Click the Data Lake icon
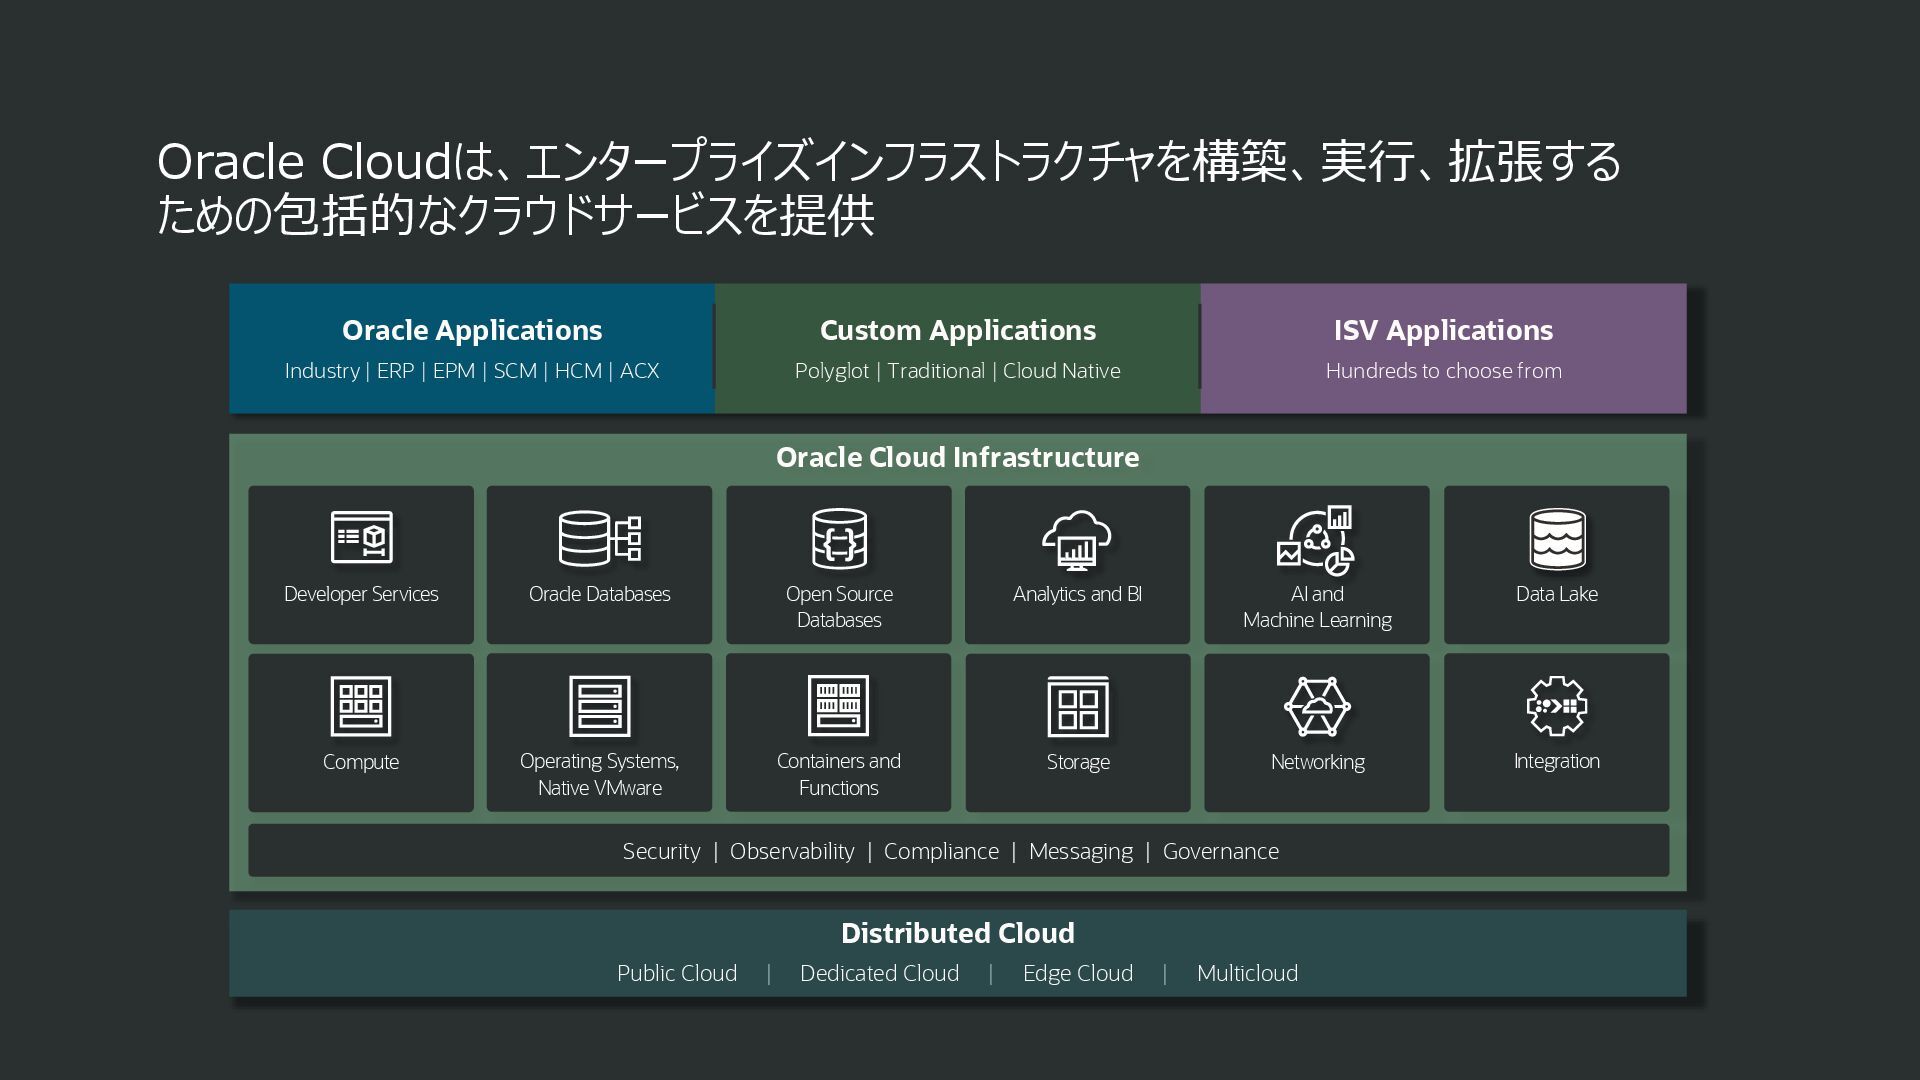Image resolution: width=1920 pixels, height=1080 pixels. (1556, 538)
